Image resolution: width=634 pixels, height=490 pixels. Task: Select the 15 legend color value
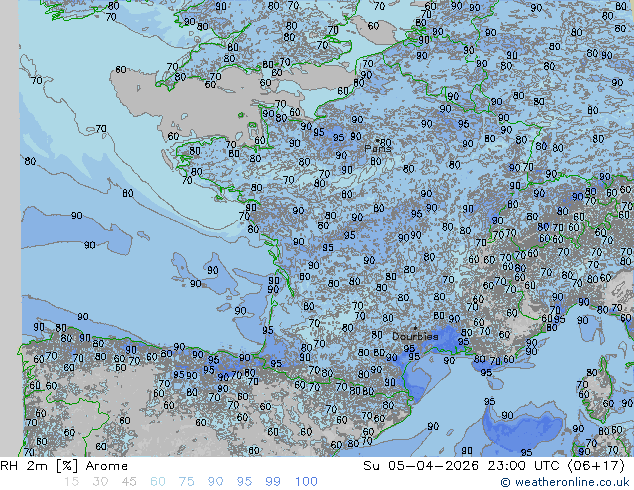pos(71,481)
